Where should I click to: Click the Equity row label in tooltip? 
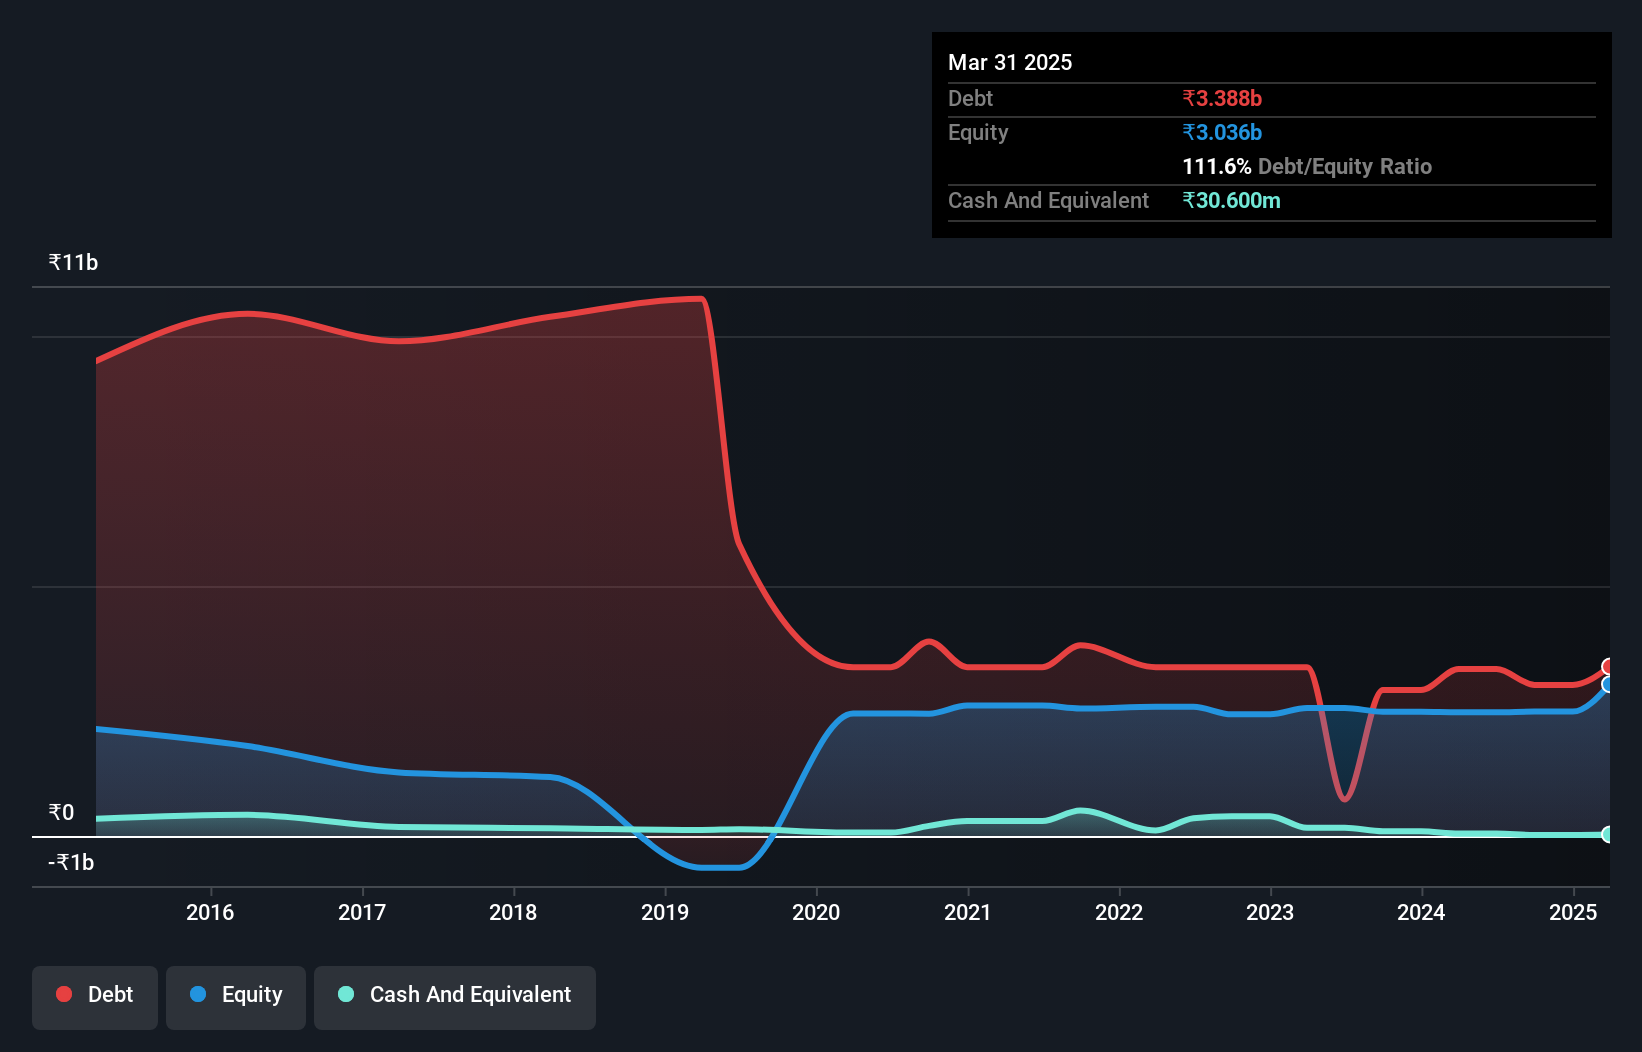pos(978,132)
